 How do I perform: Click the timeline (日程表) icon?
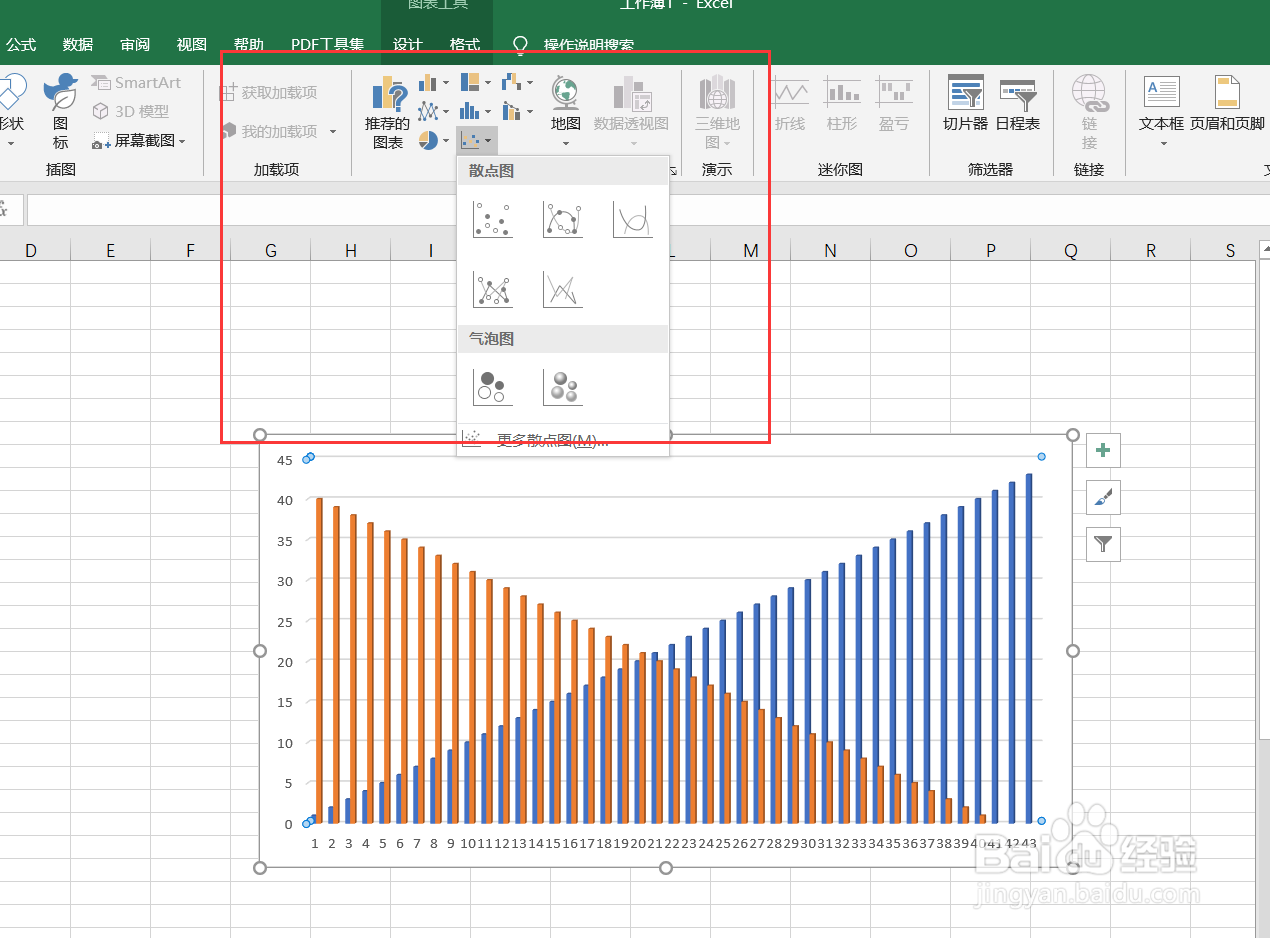1019,100
